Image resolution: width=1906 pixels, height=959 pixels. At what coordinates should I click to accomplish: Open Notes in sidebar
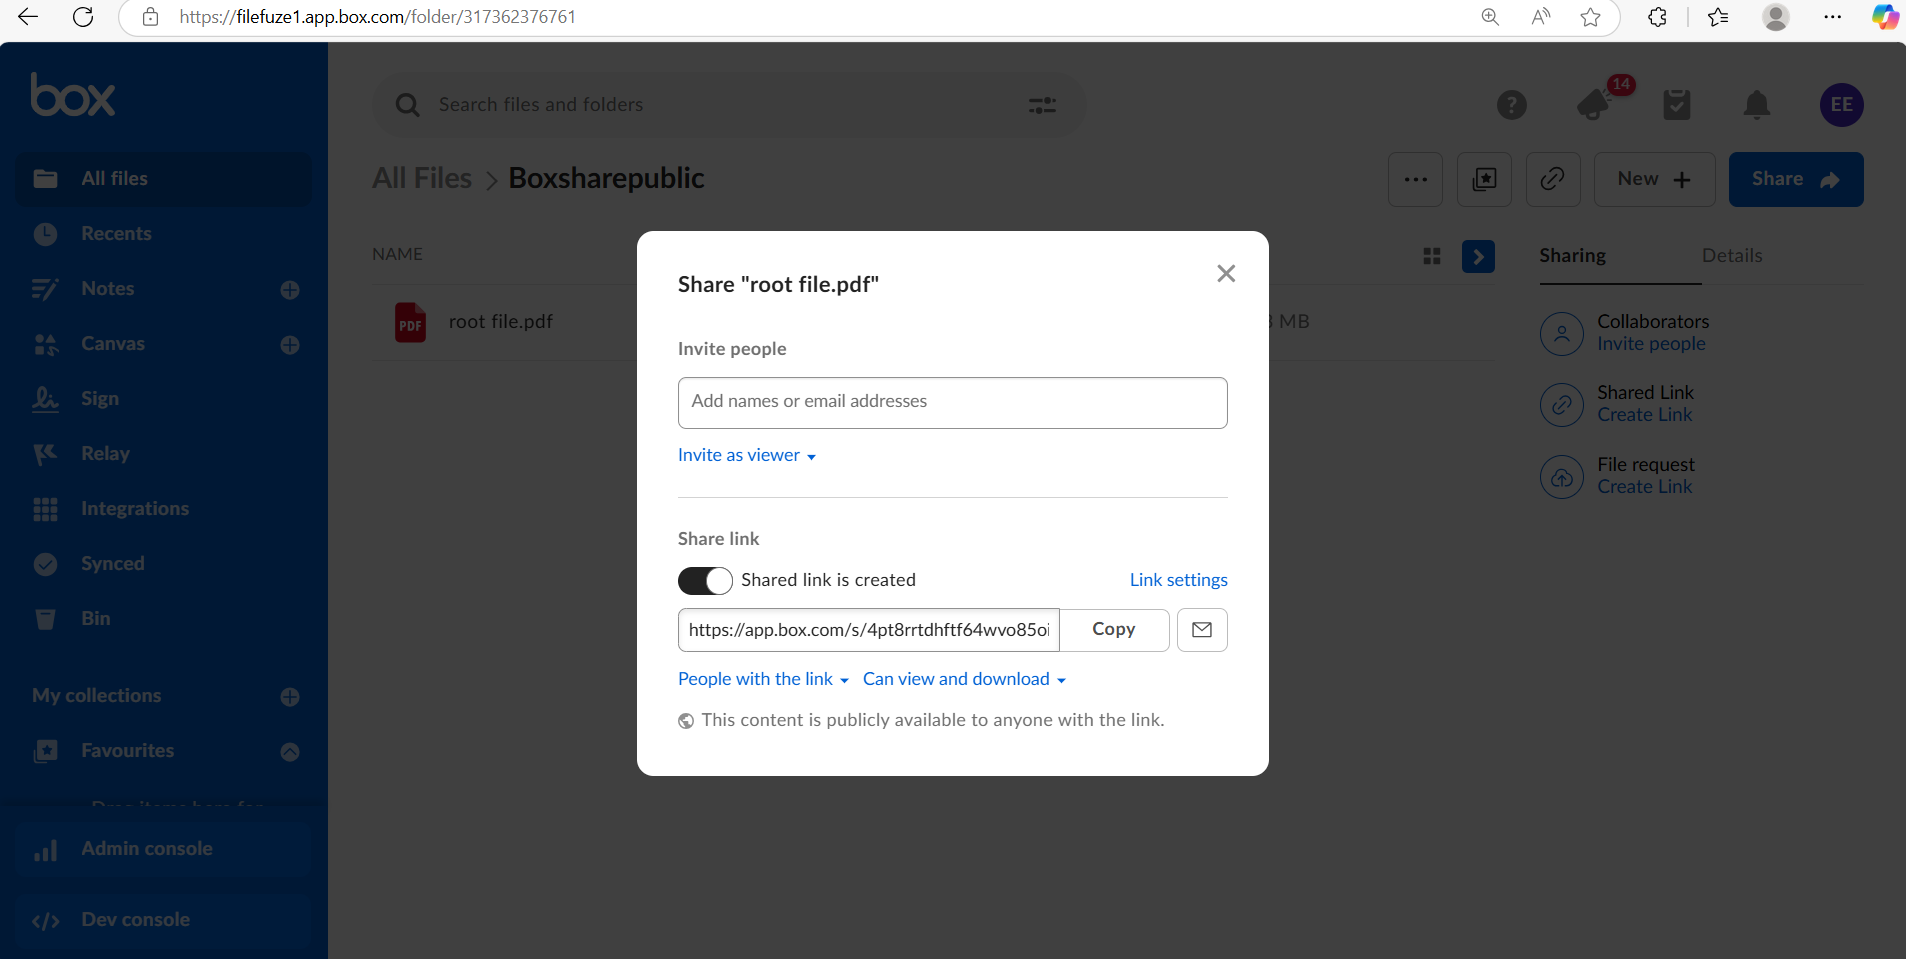[108, 289]
